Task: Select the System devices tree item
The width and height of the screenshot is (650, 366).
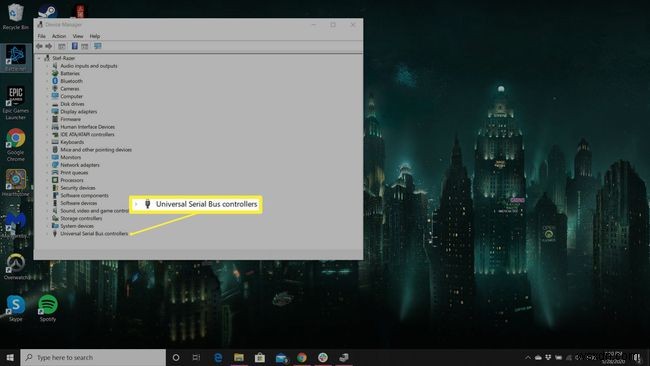Action: tap(77, 226)
